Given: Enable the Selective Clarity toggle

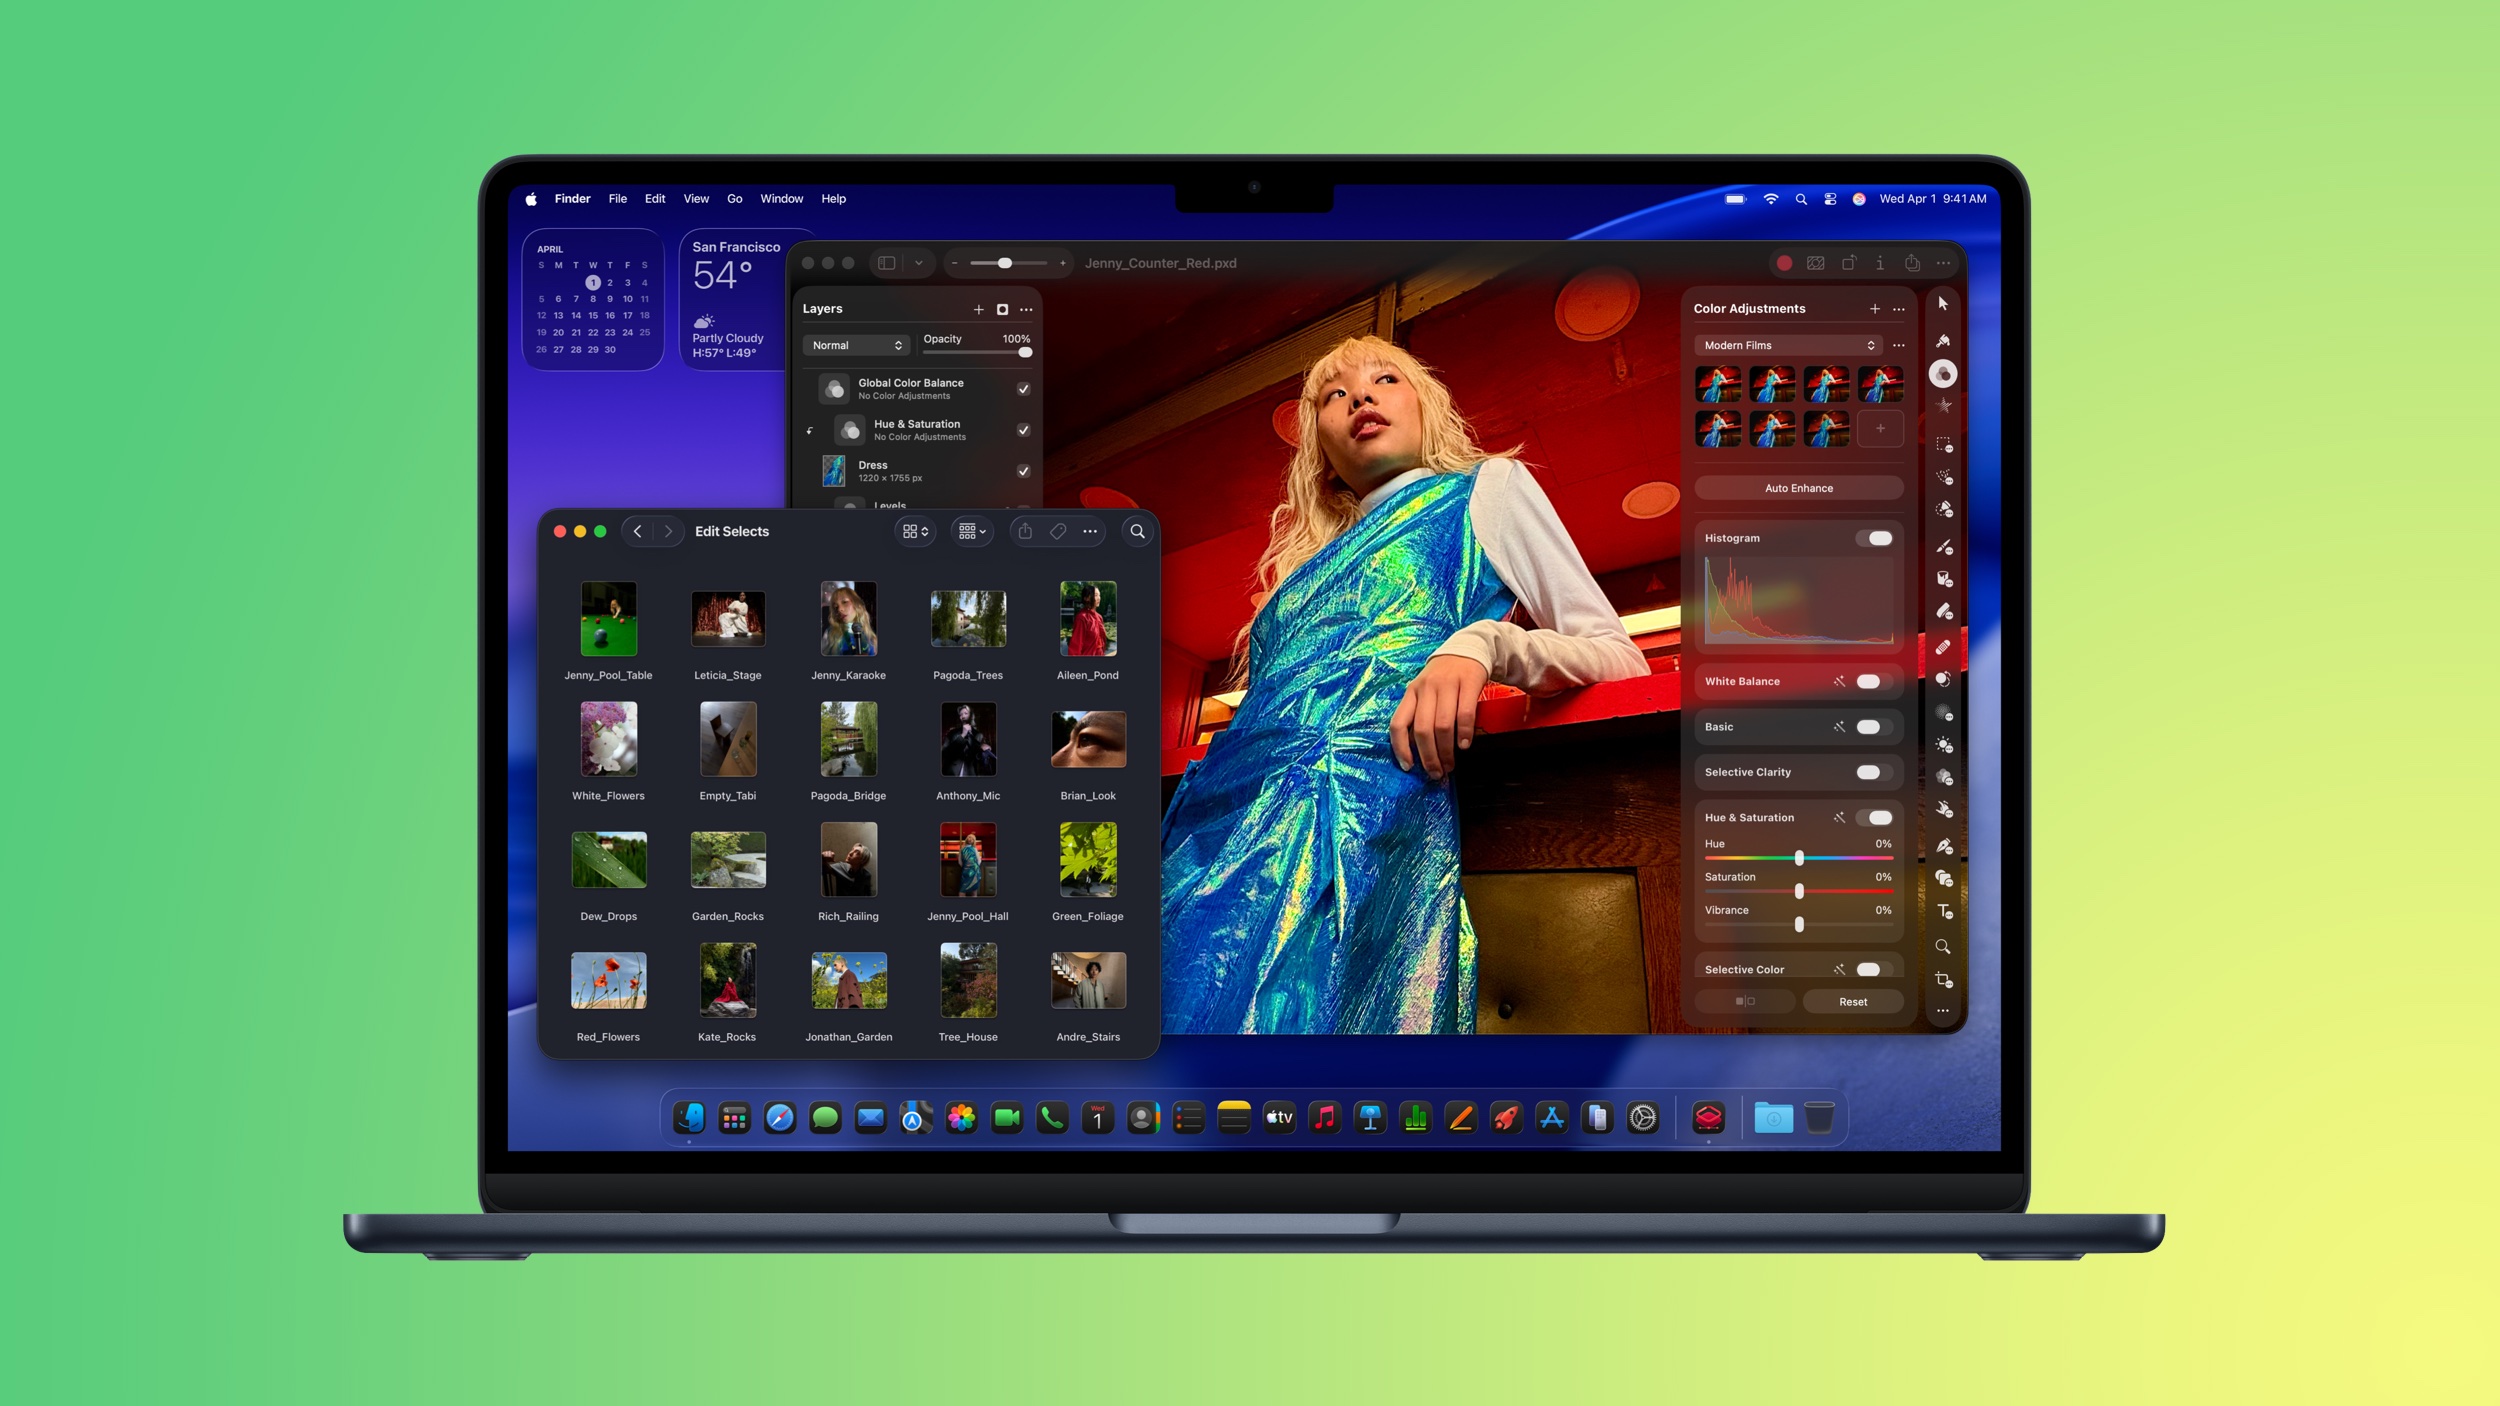Looking at the screenshot, I should pyautogui.click(x=1868, y=772).
